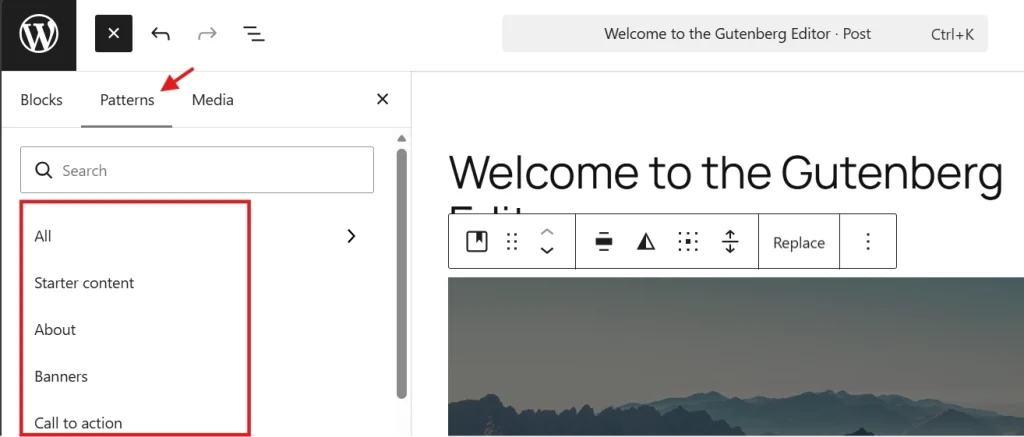Screen dimensions: 1024x437
Task: Open block options three-dot menu
Action: click(868, 242)
